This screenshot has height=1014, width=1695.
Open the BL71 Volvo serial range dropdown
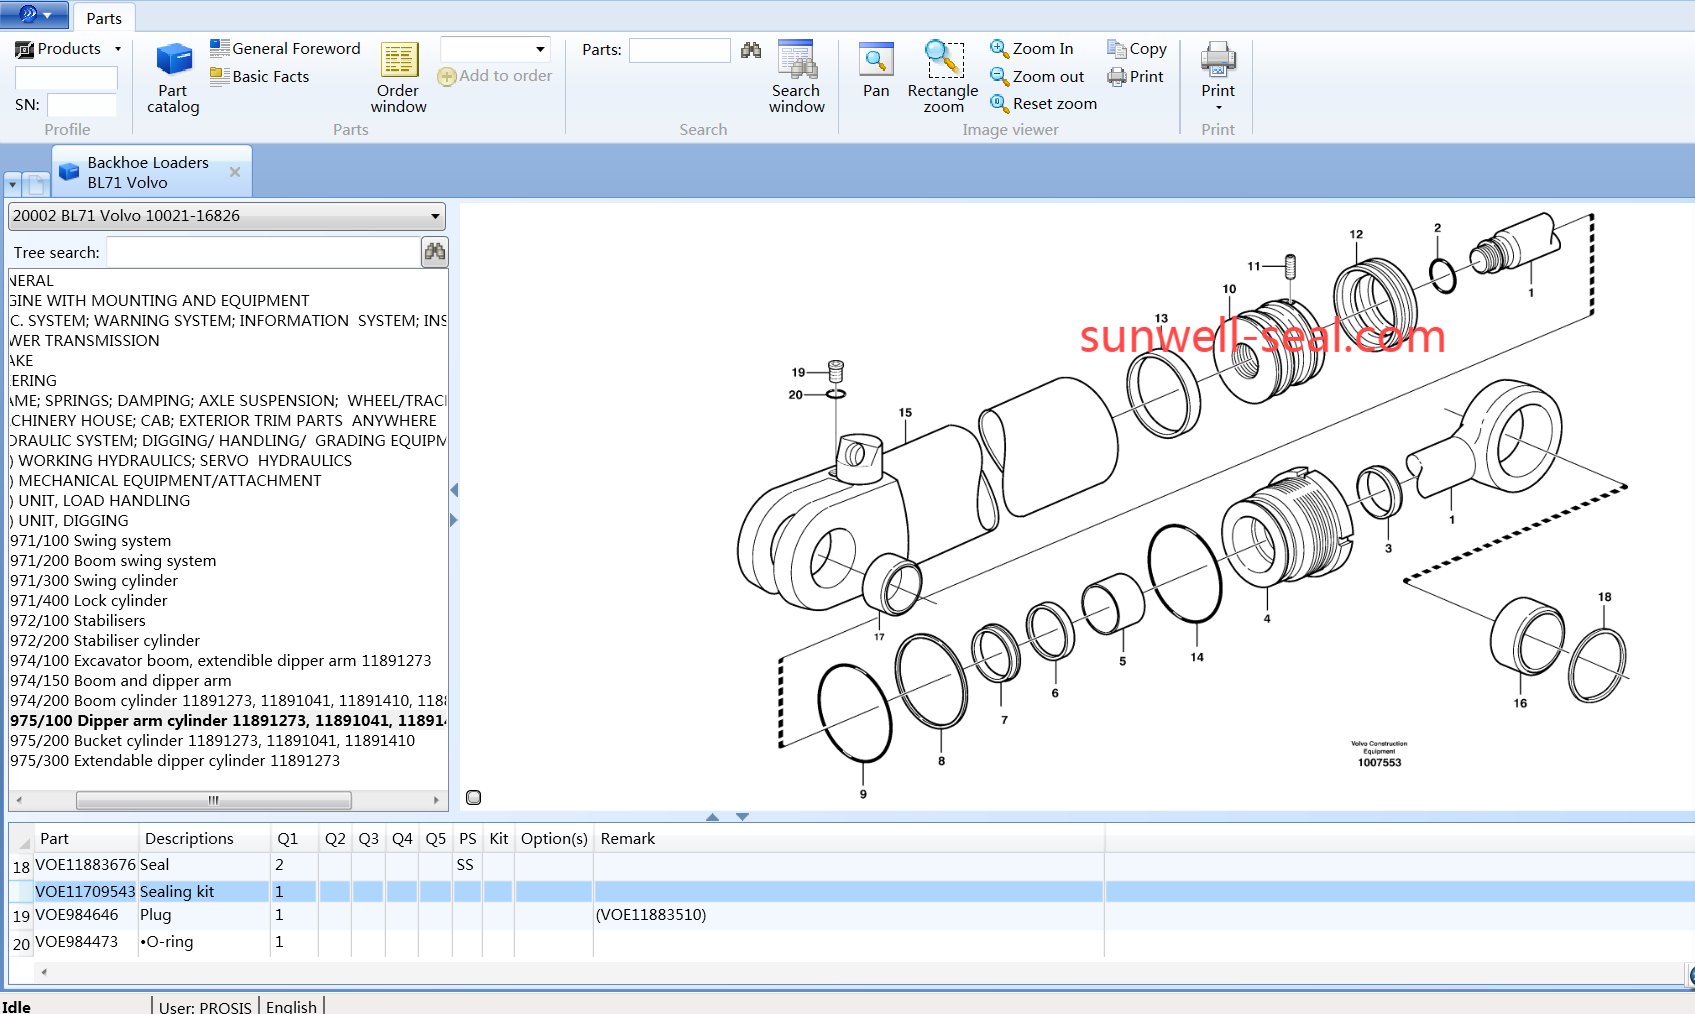(435, 216)
